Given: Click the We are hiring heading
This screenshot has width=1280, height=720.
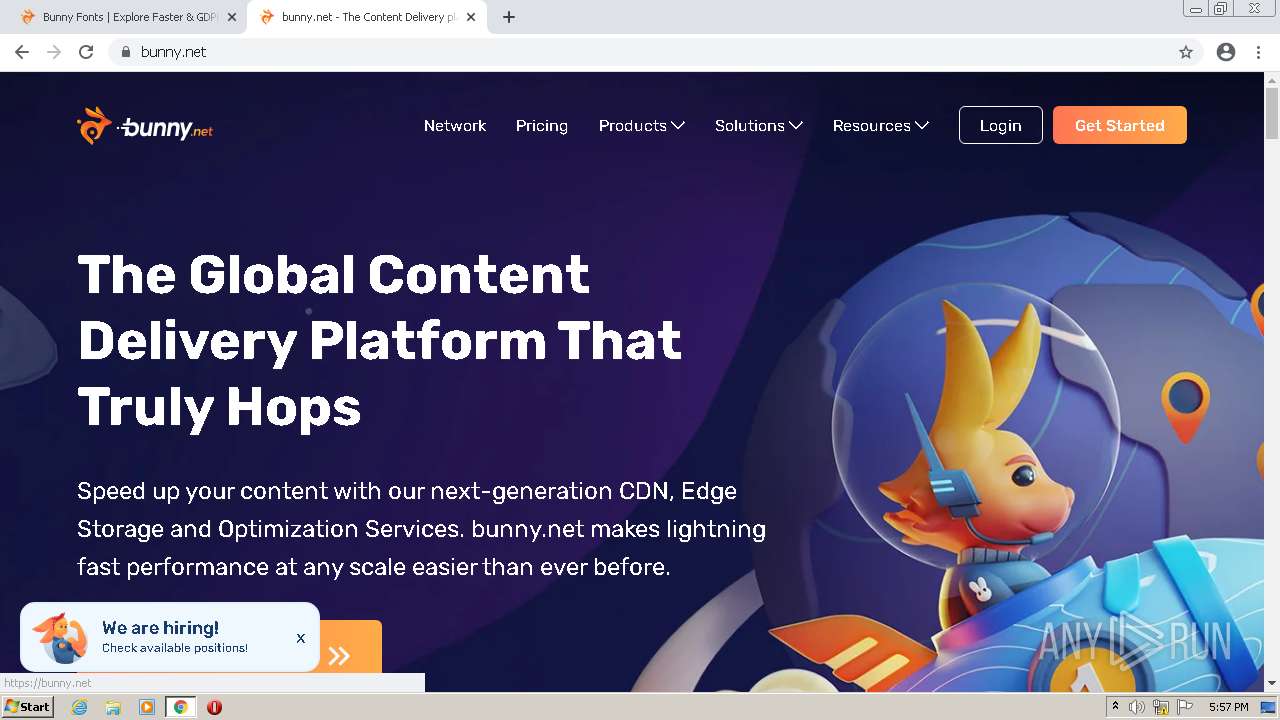Looking at the screenshot, I should point(160,628).
